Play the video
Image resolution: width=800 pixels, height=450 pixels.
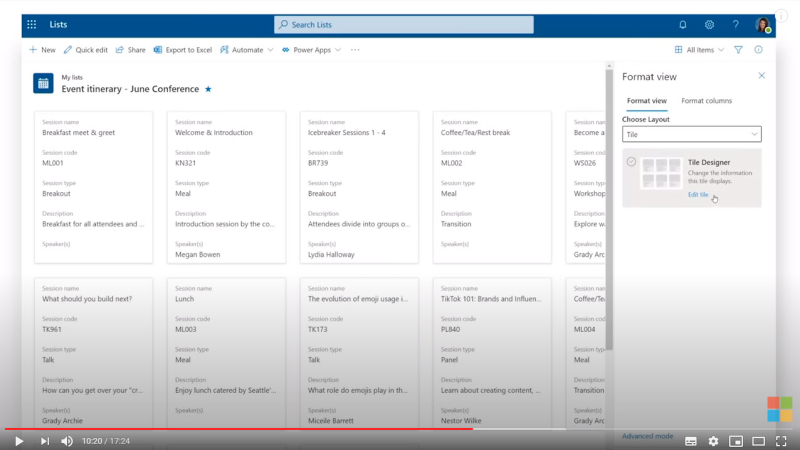[x=19, y=441]
